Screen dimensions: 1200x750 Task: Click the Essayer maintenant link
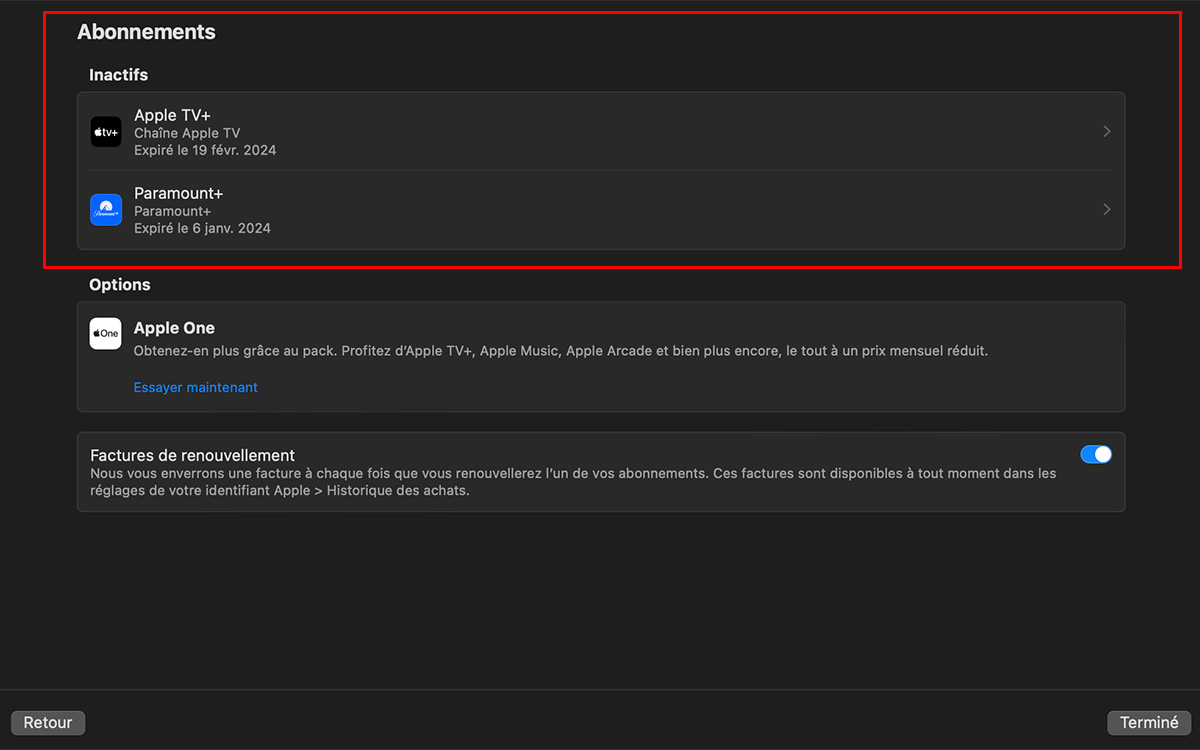click(x=196, y=387)
